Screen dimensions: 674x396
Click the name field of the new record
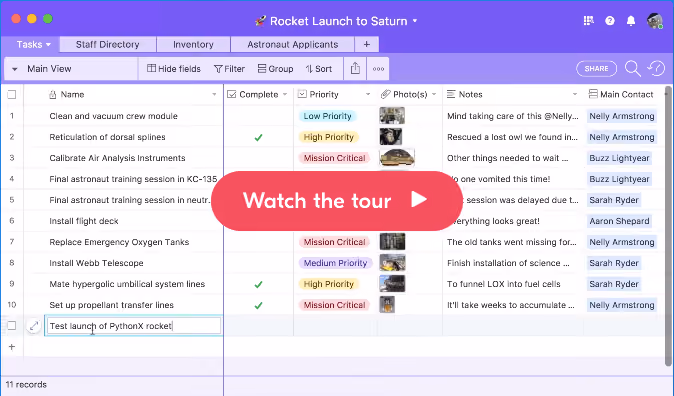point(133,326)
